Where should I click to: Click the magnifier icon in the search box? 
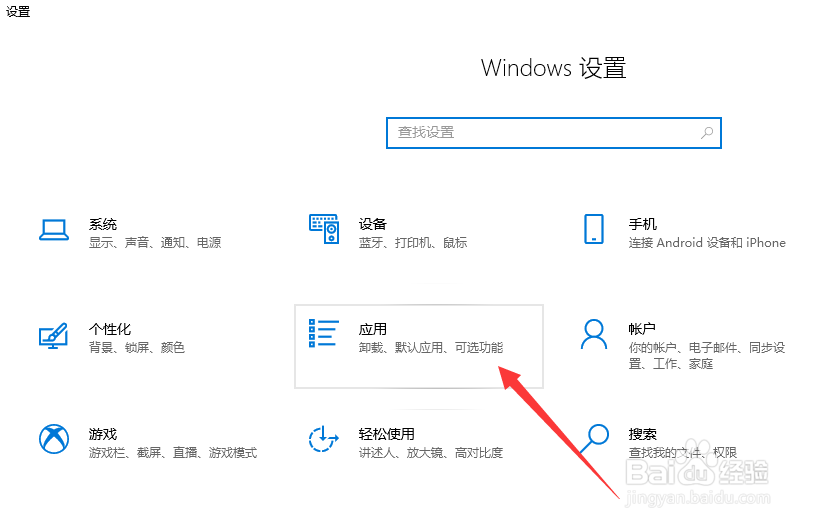coord(706,133)
